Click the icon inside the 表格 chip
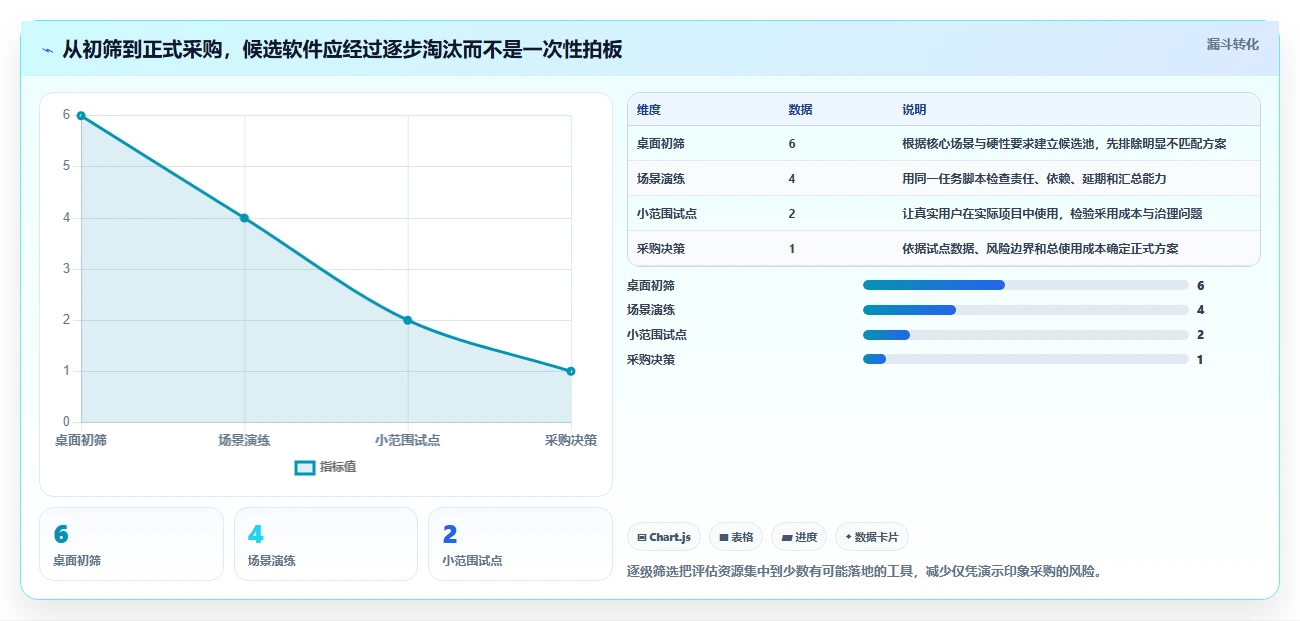 pyautogui.click(x=723, y=538)
